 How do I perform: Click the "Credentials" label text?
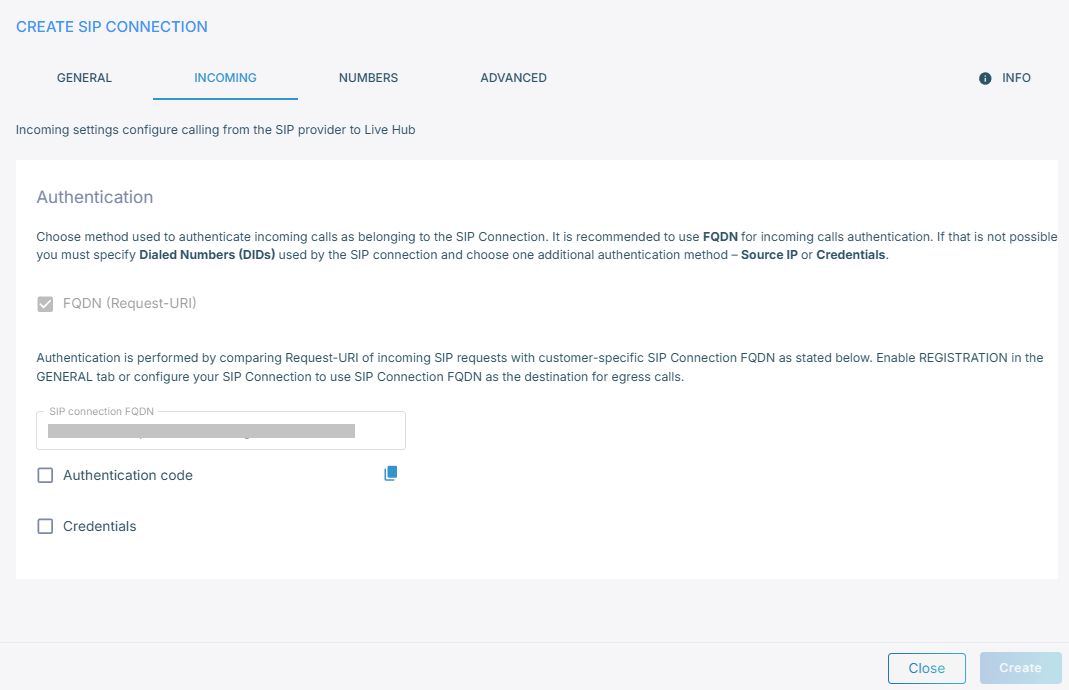[100, 526]
